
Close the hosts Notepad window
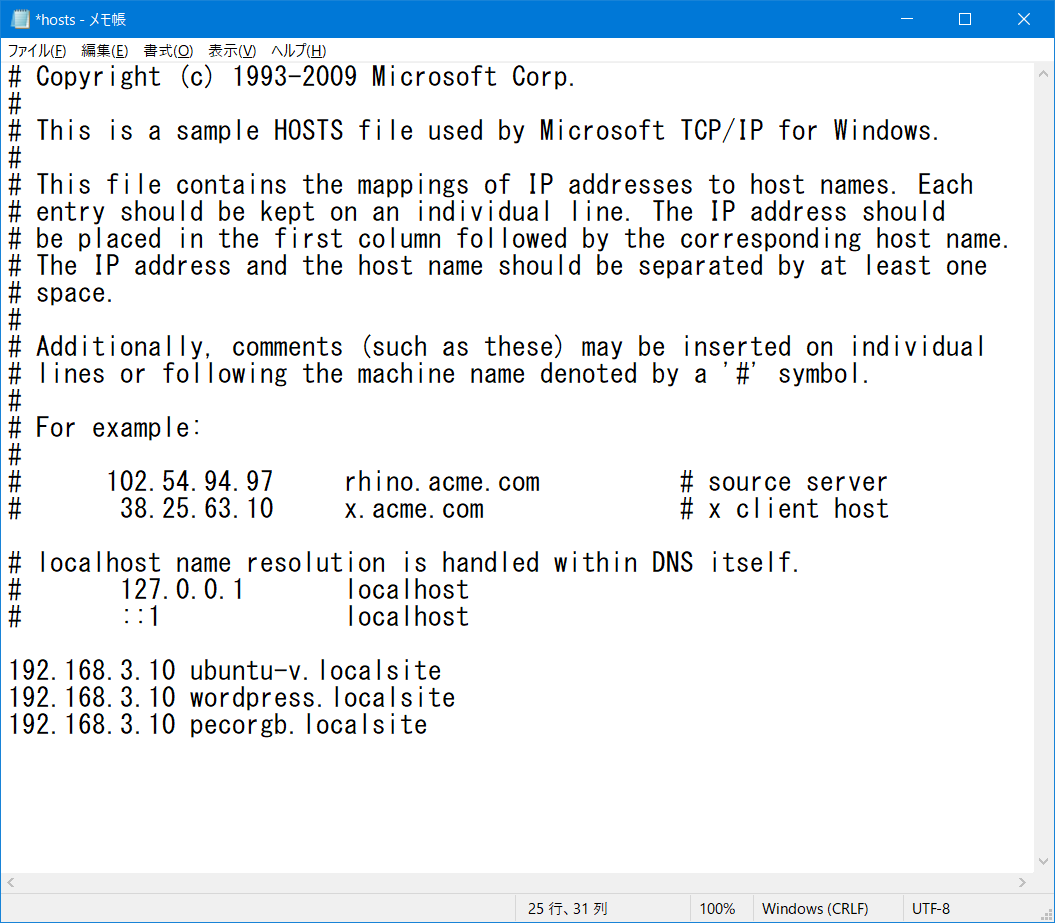click(x=1023, y=19)
